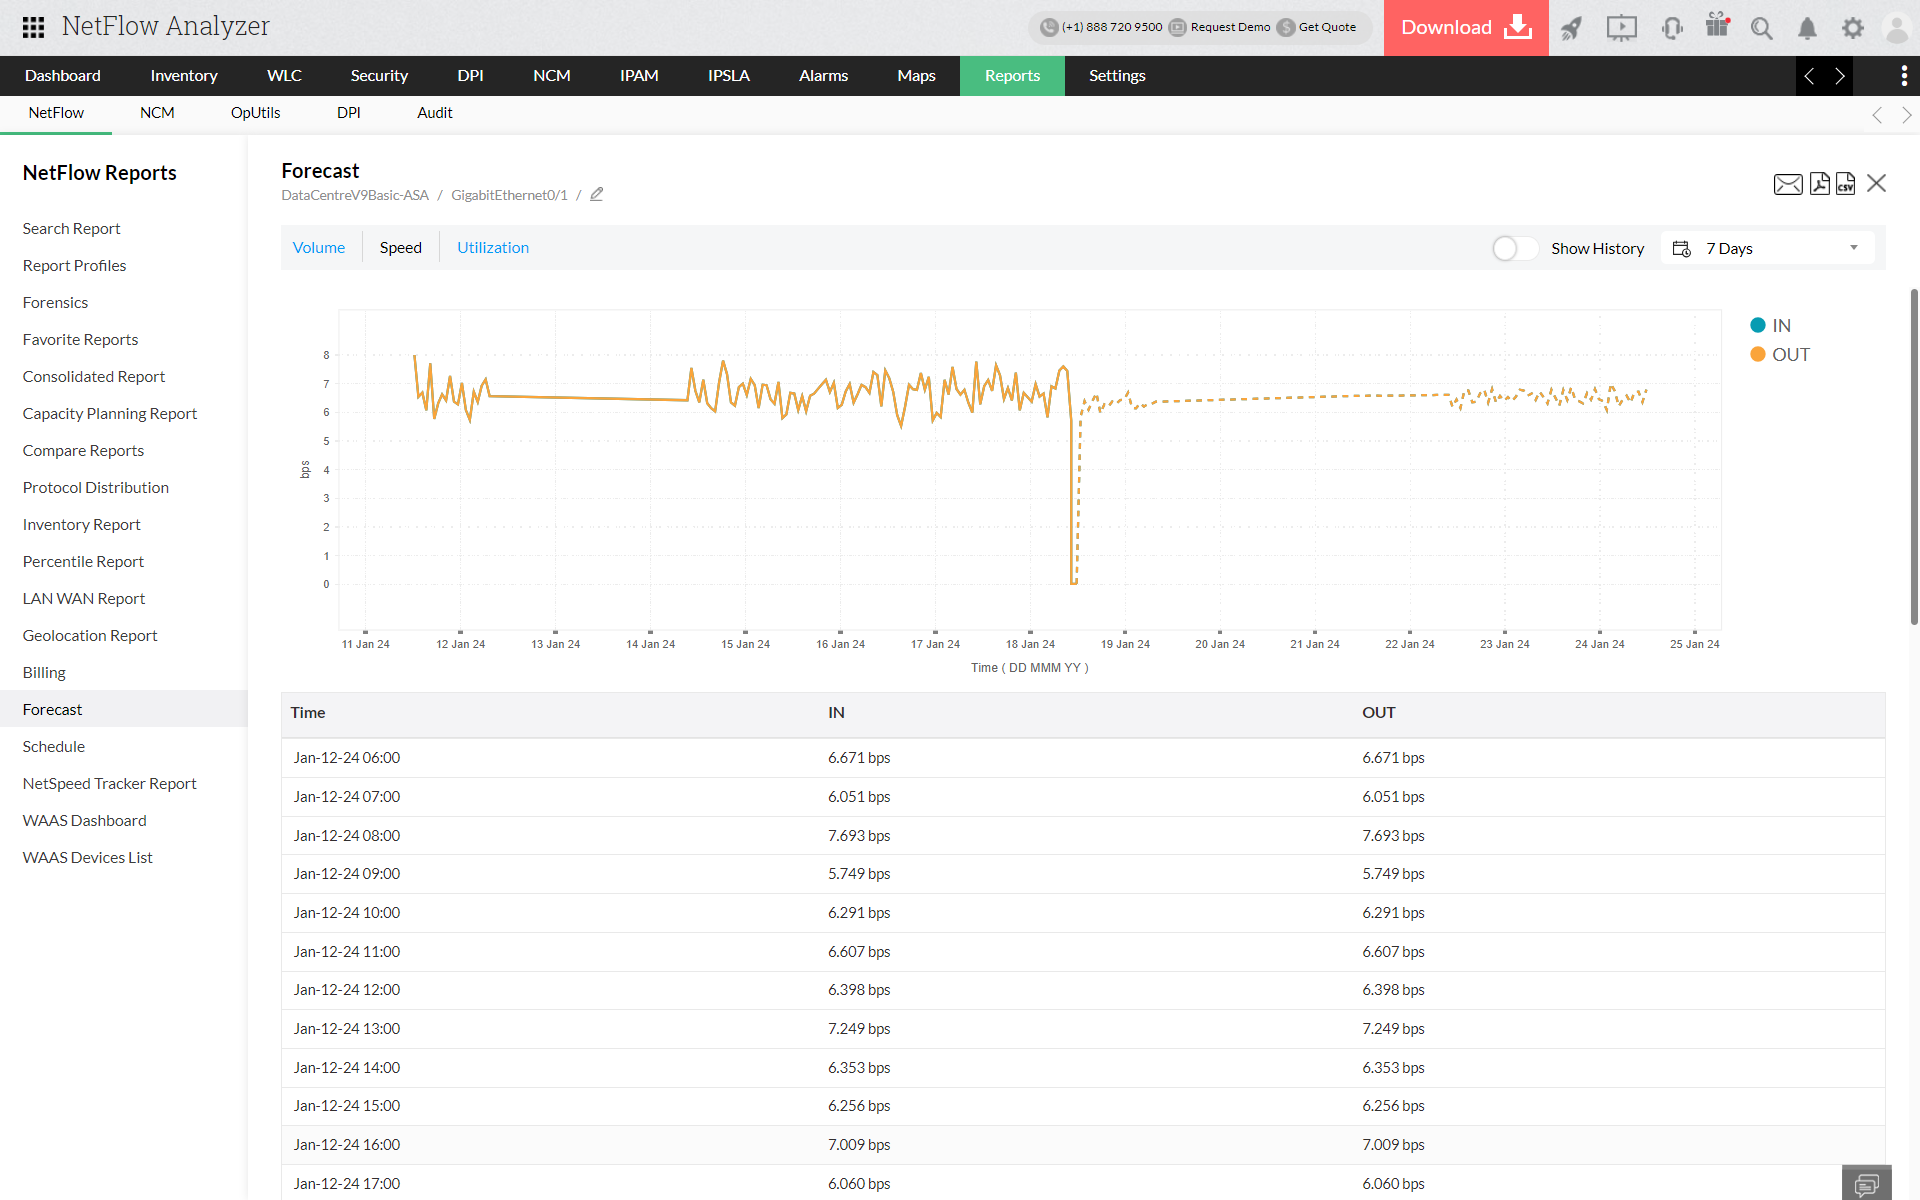Open the chat support icon
This screenshot has height=1200, width=1920.
point(1866,1184)
